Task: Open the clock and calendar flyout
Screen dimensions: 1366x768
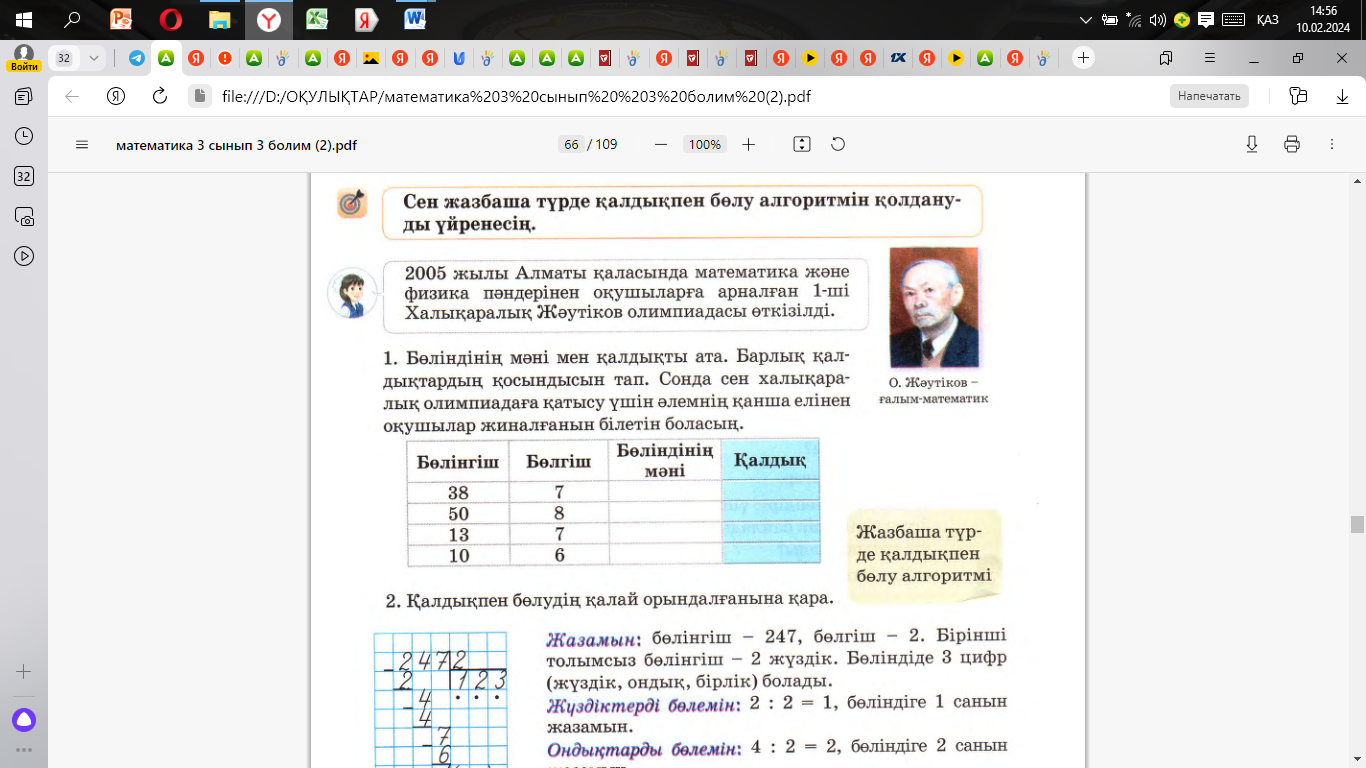Action: 1322,19
